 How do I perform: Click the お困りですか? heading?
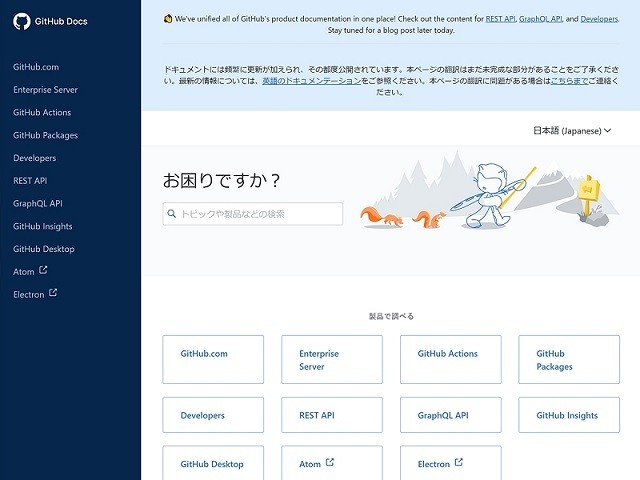click(222, 180)
